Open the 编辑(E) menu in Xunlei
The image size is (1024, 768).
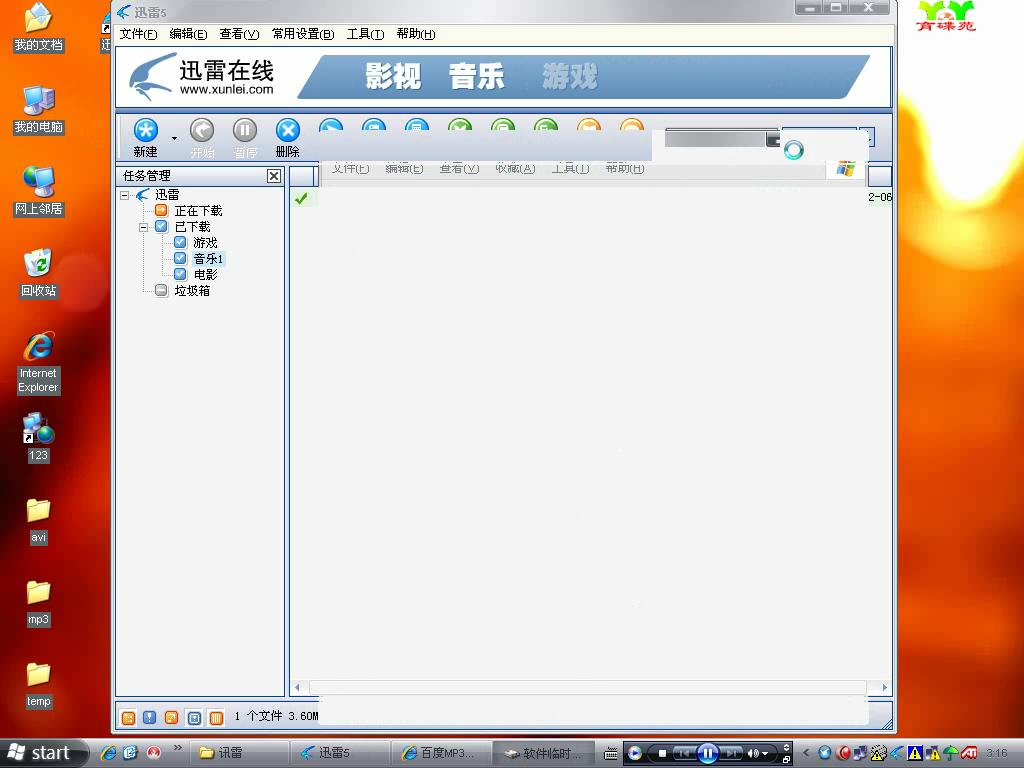188,34
